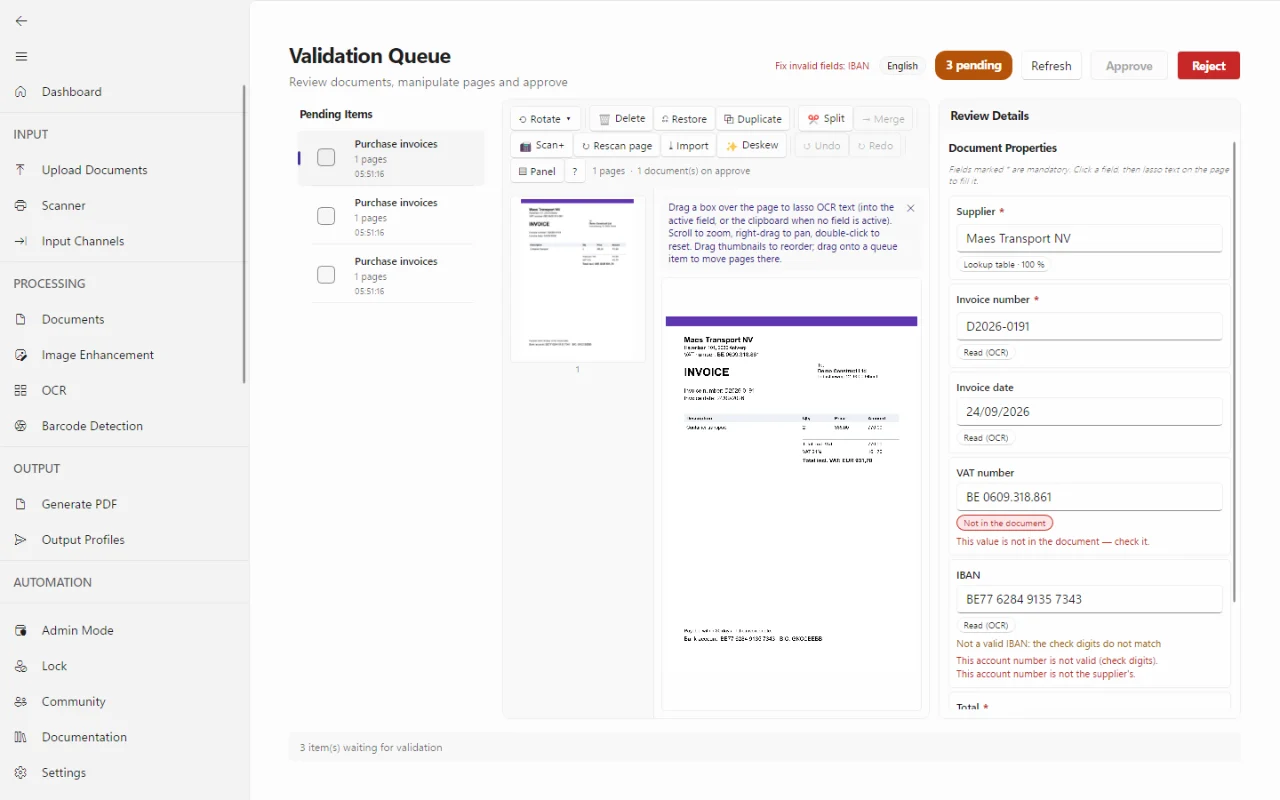Click the Restore toolbar button

click(x=684, y=119)
